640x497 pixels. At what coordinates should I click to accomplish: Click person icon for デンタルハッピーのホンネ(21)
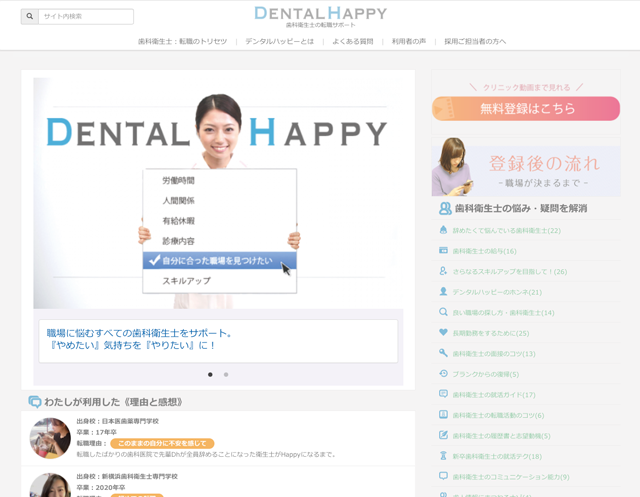click(x=443, y=291)
